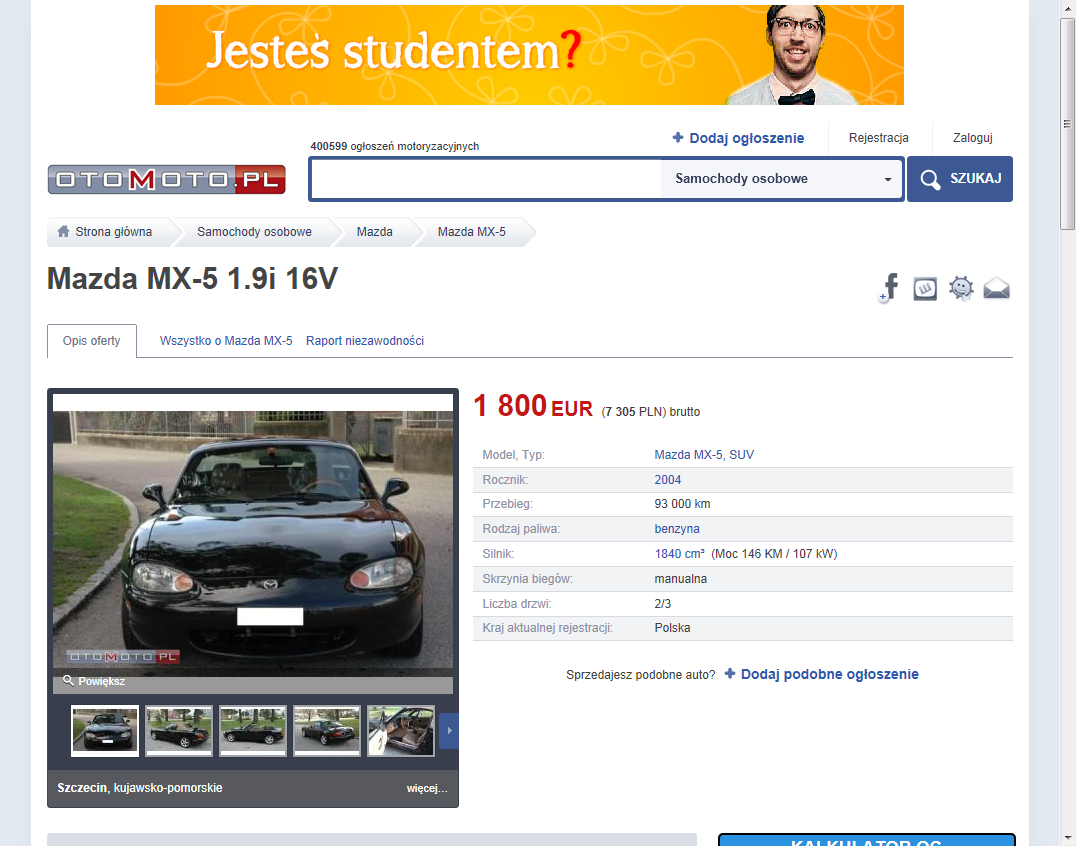The image size is (1076, 846).
Task: Click the benzyna fuel type link
Action: pyautogui.click(x=677, y=529)
